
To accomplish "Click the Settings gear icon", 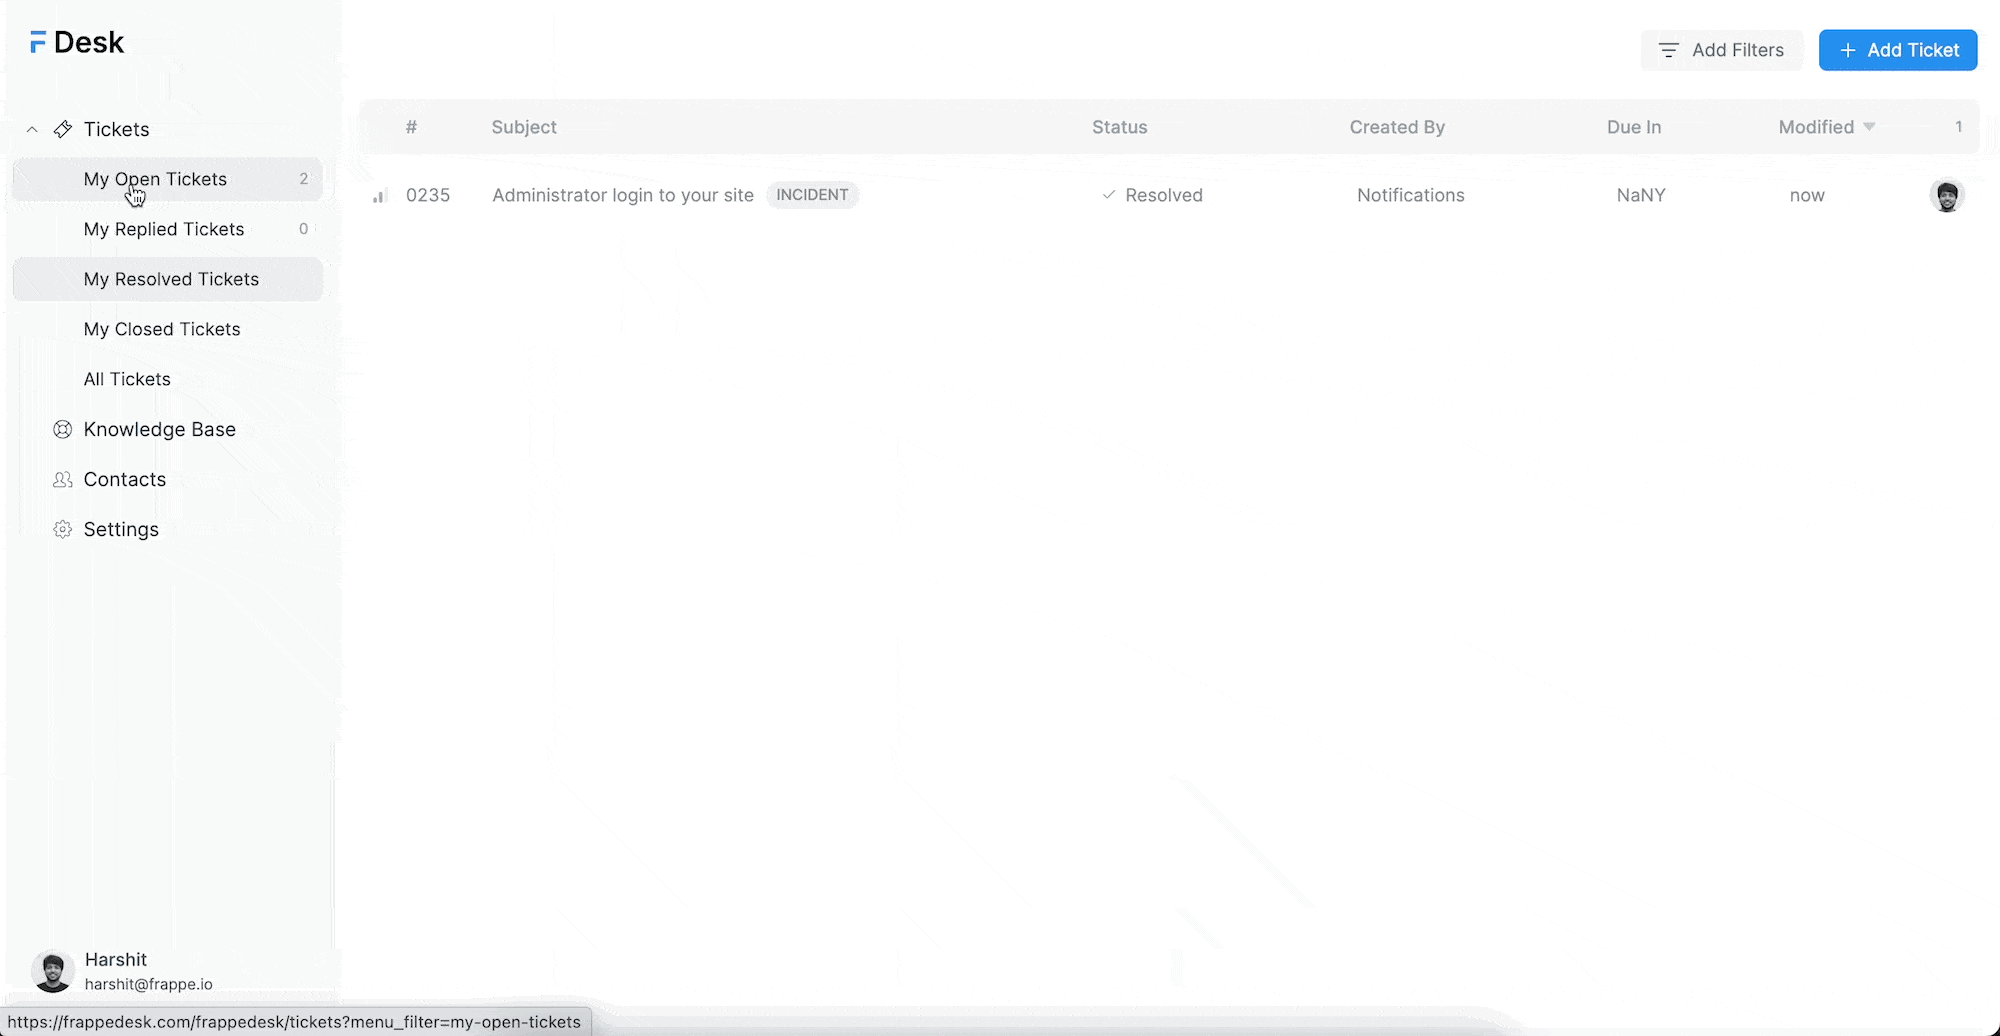I will click(x=63, y=529).
